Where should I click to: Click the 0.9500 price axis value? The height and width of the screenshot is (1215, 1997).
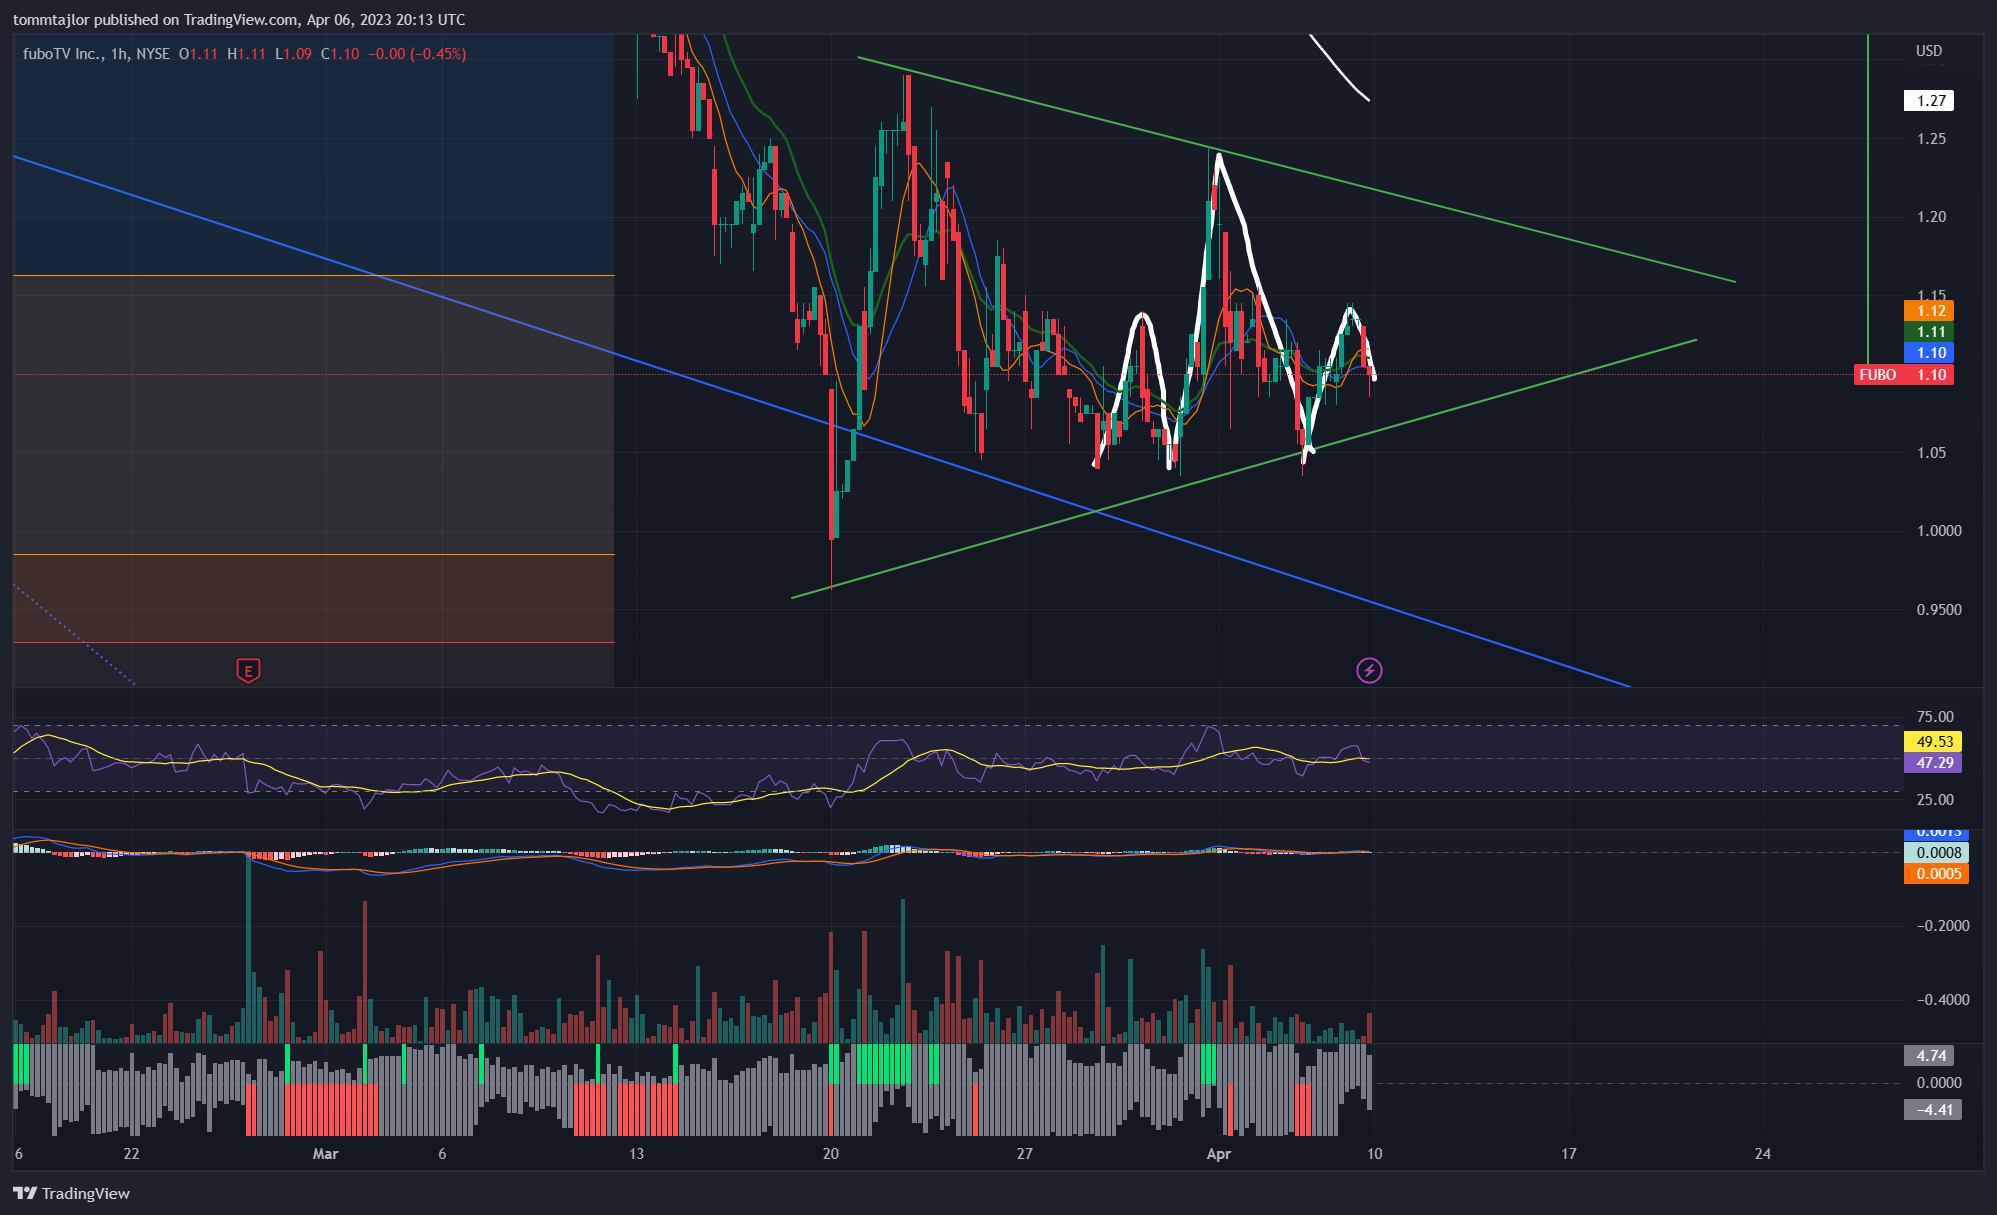[1938, 609]
